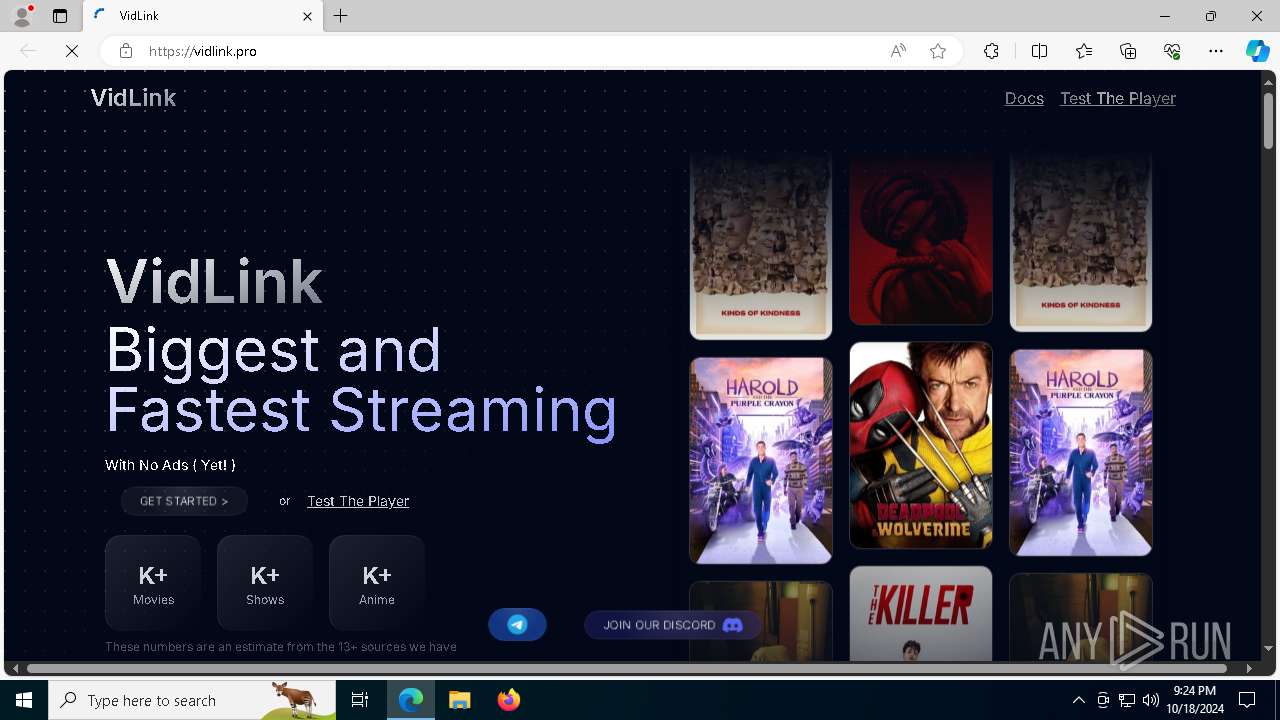Add this page to favorites star

tap(938, 51)
